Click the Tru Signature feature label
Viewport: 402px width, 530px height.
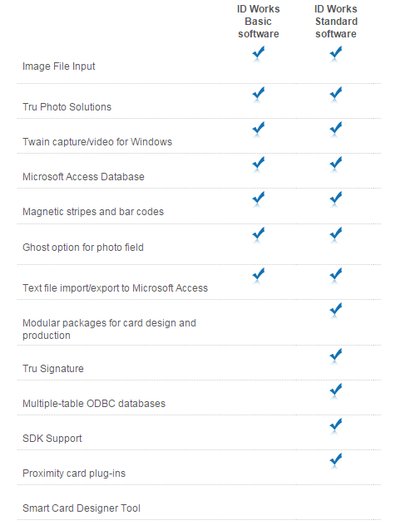(x=53, y=368)
